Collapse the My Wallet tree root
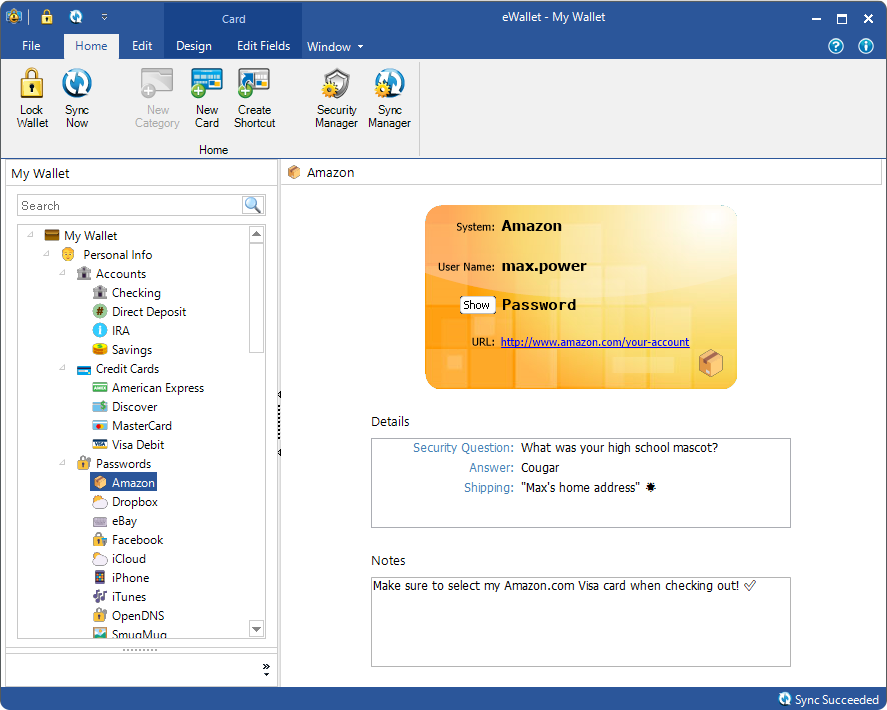 point(31,235)
